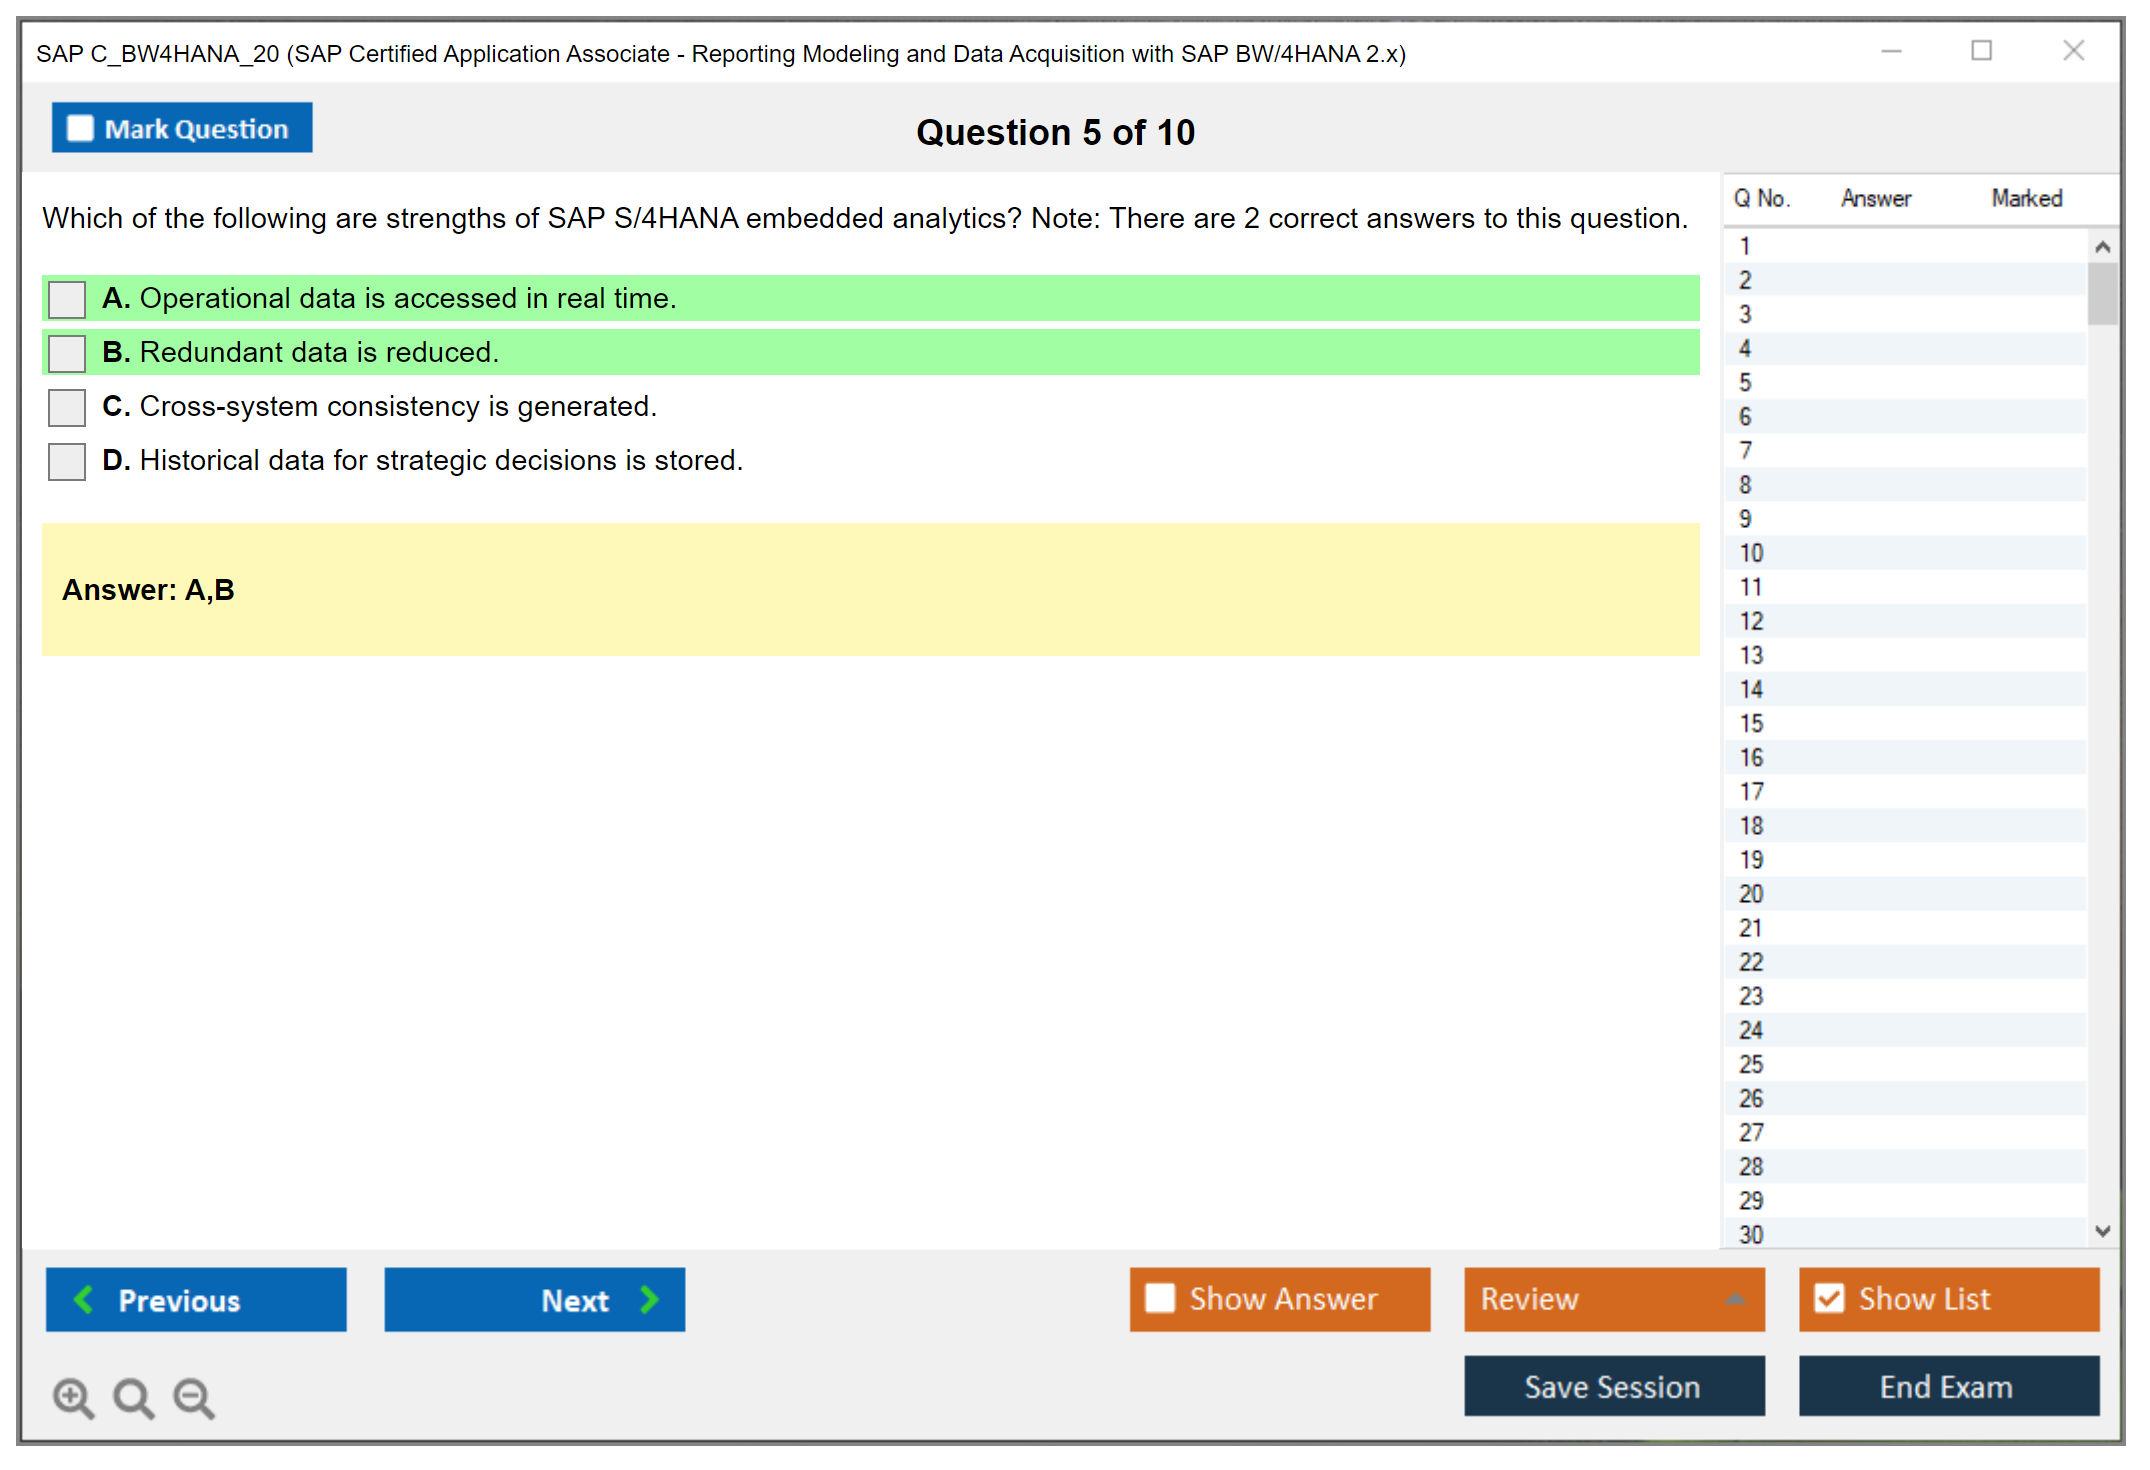
Task: Click the End Exam button
Action: [x=1947, y=1386]
